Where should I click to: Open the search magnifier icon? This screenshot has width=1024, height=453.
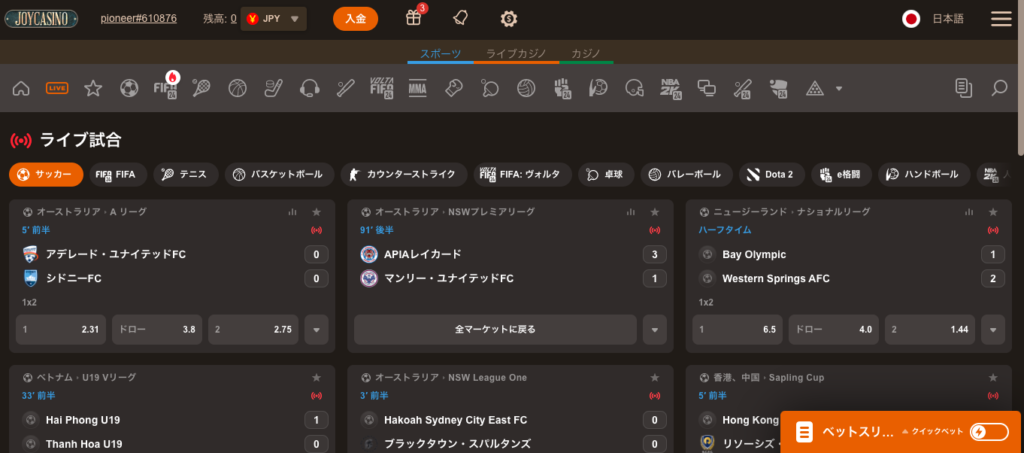pyautogui.click(x=999, y=88)
